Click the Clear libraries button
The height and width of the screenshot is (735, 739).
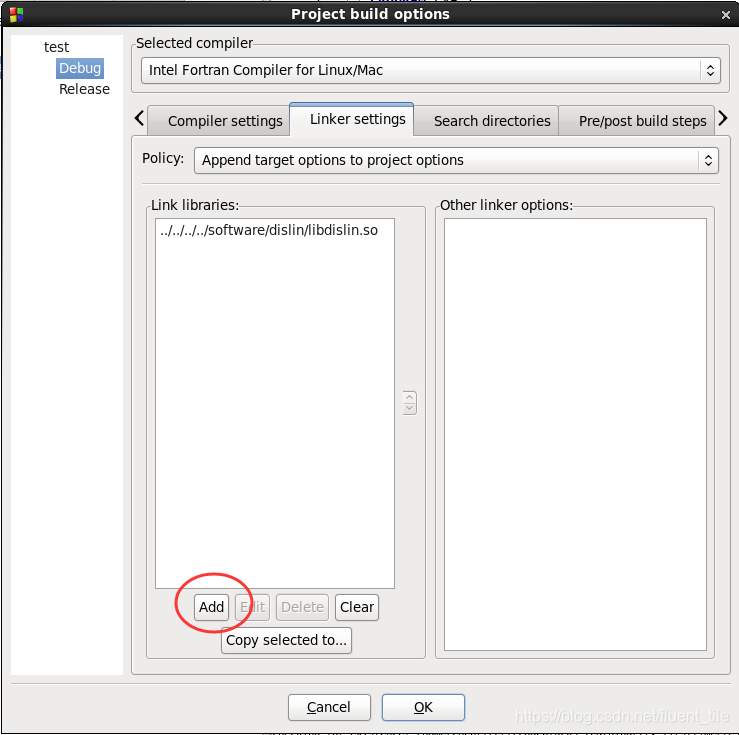pos(357,607)
